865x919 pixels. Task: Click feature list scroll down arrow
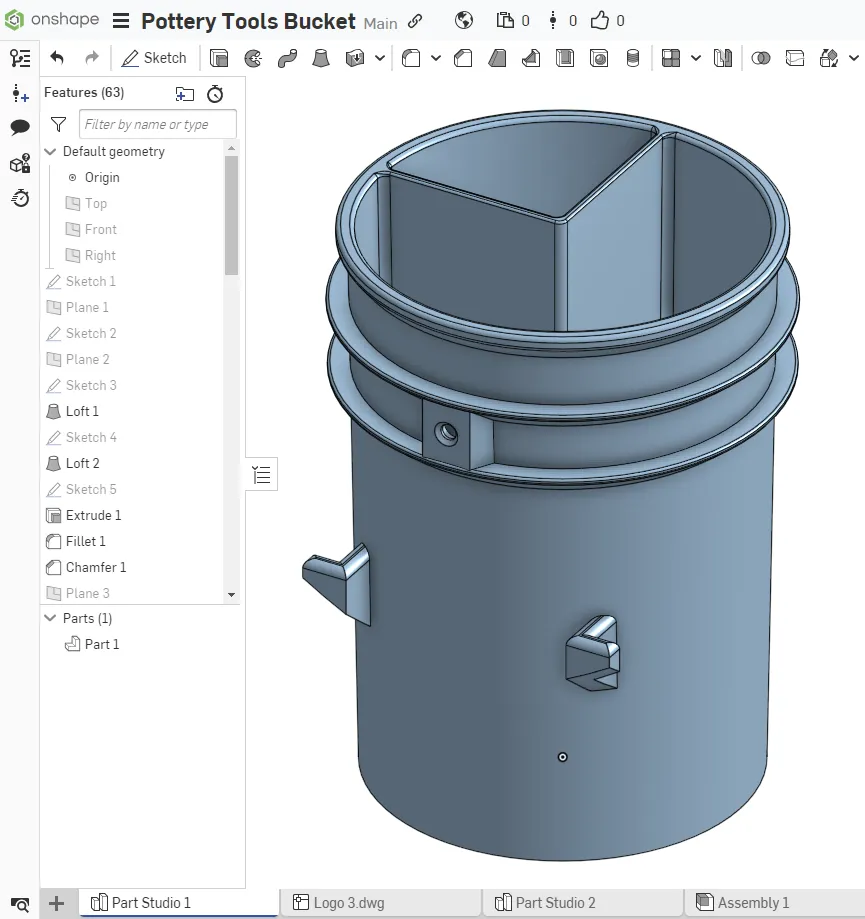click(x=231, y=595)
